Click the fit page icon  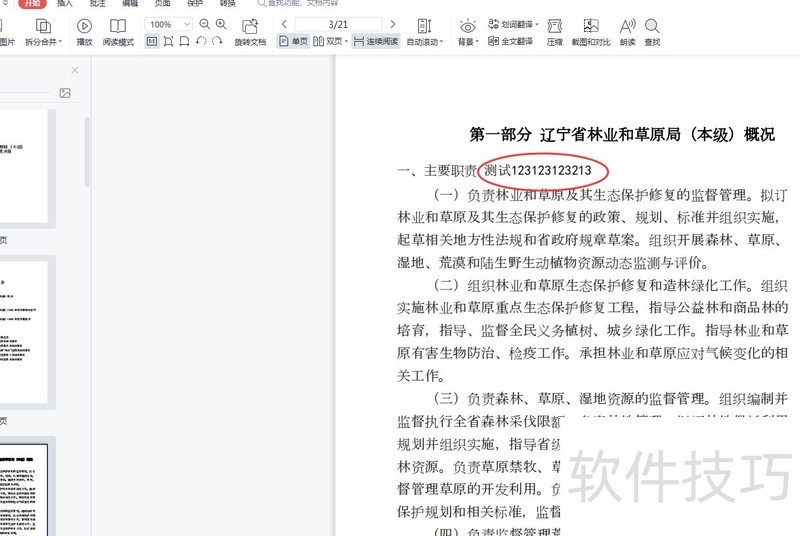(x=168, y=41)
